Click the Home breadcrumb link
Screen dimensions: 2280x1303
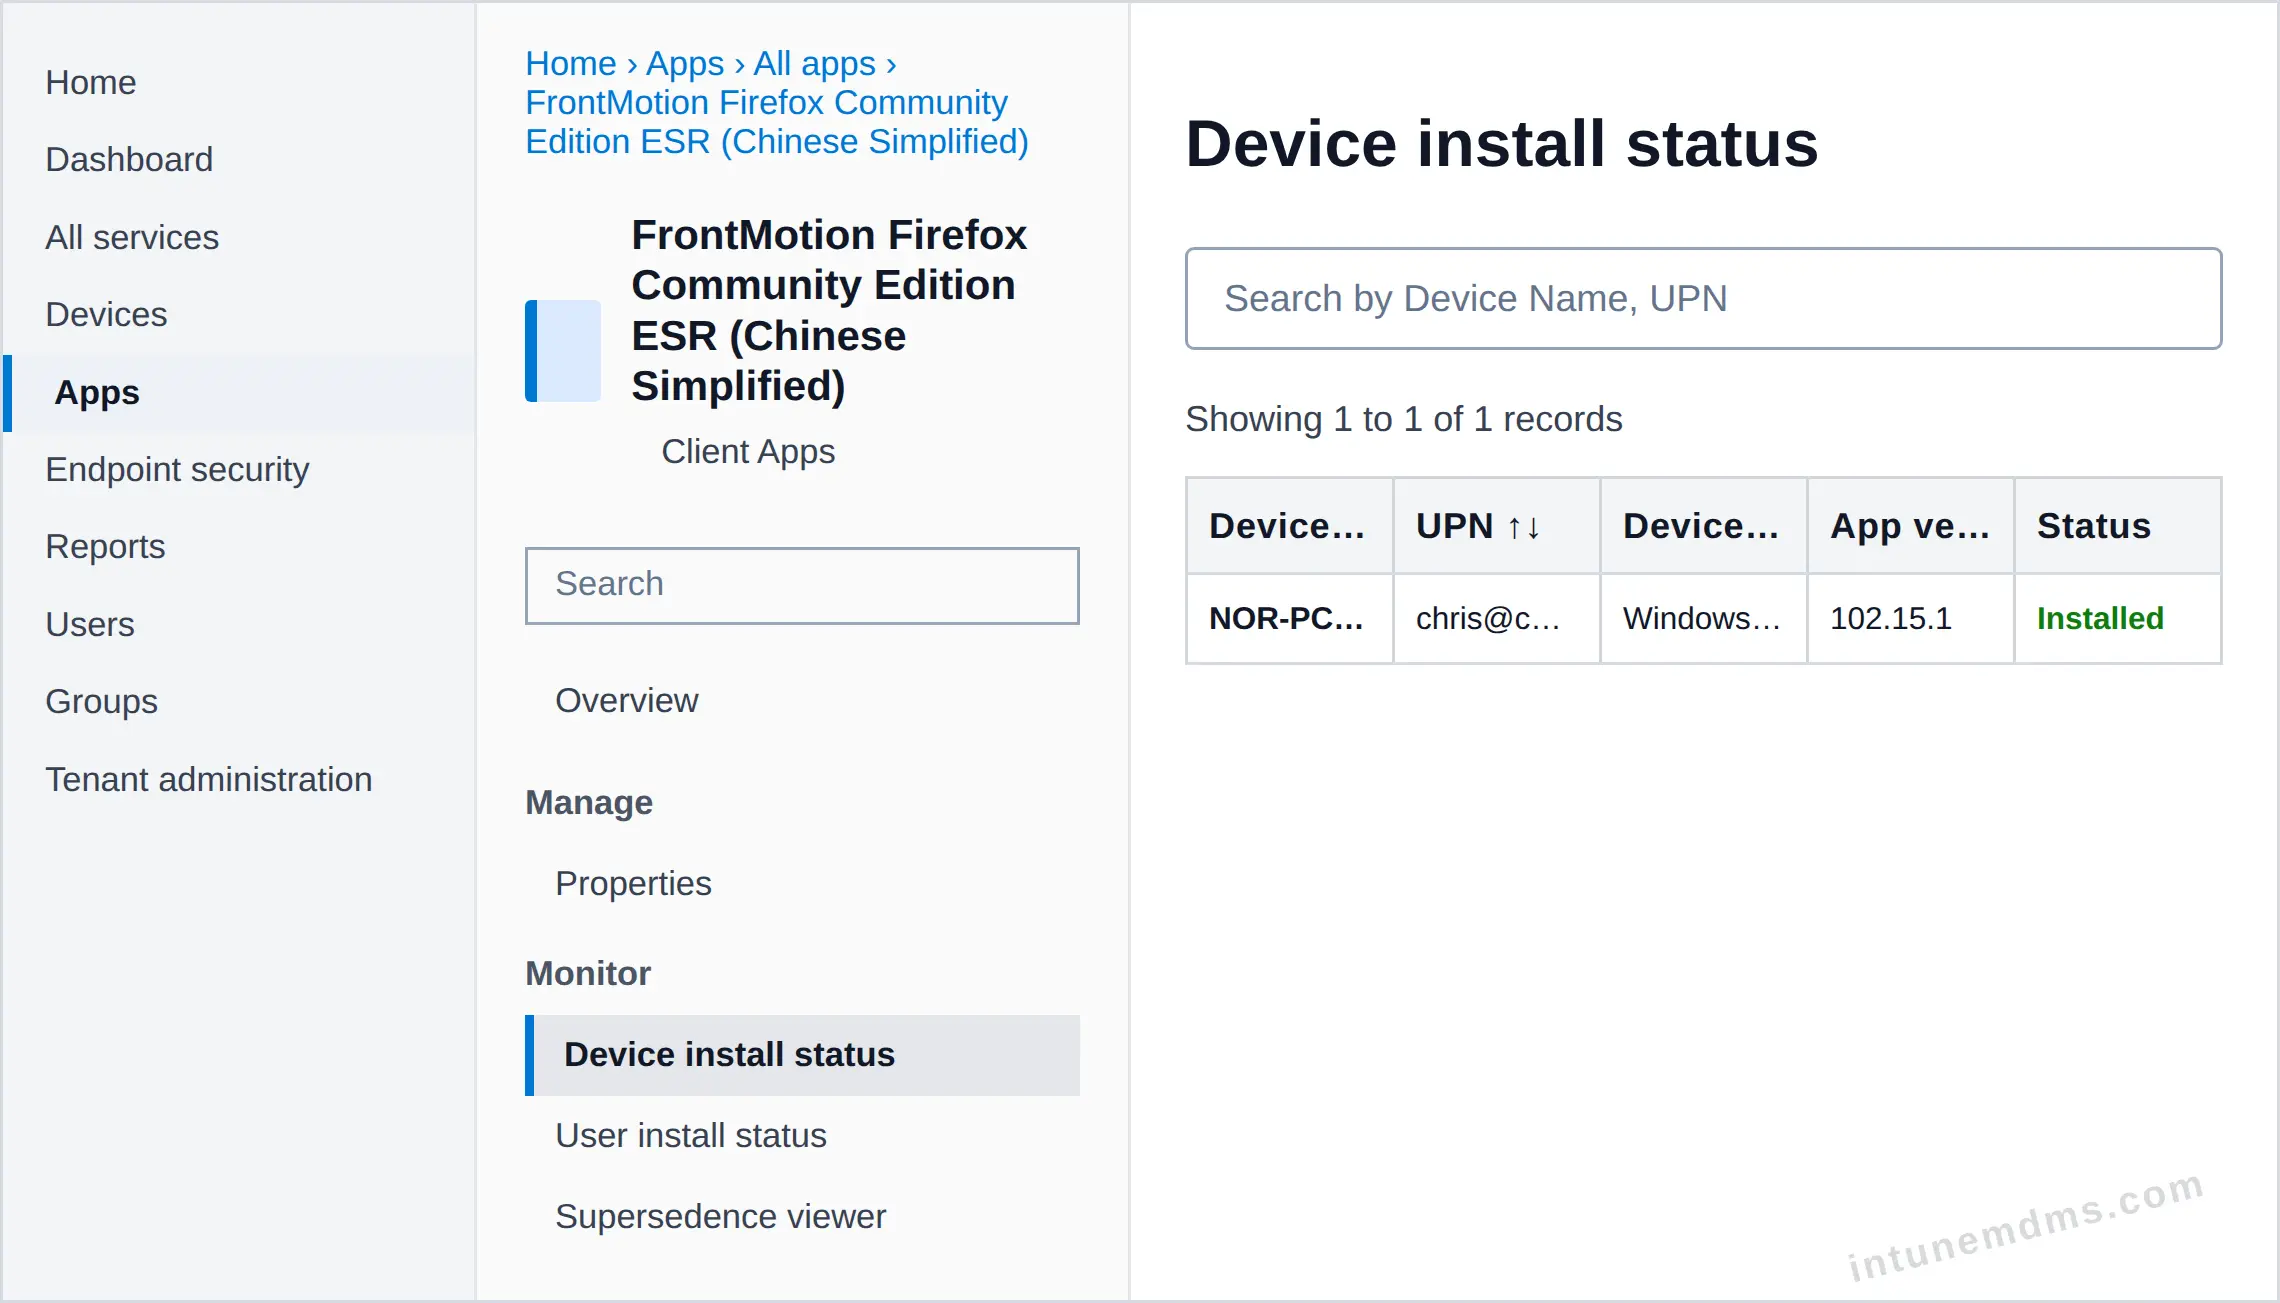pos(571,63)
